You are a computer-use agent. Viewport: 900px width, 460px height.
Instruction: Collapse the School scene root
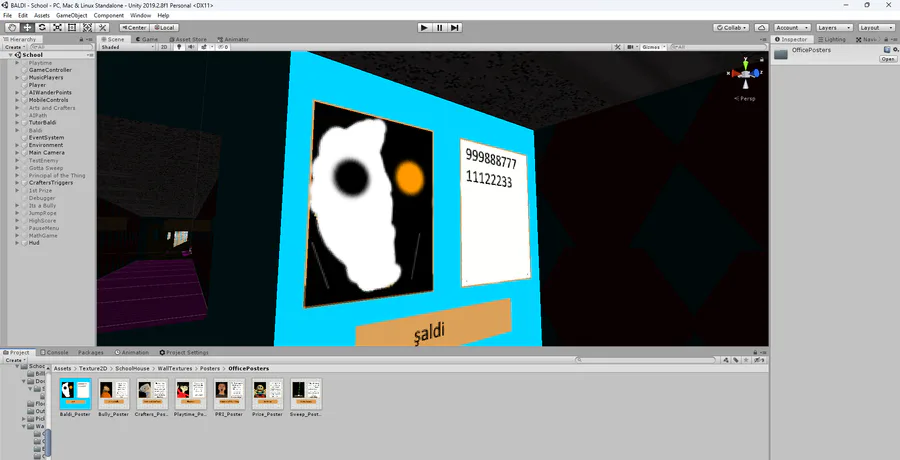click(x=10, y=55)
